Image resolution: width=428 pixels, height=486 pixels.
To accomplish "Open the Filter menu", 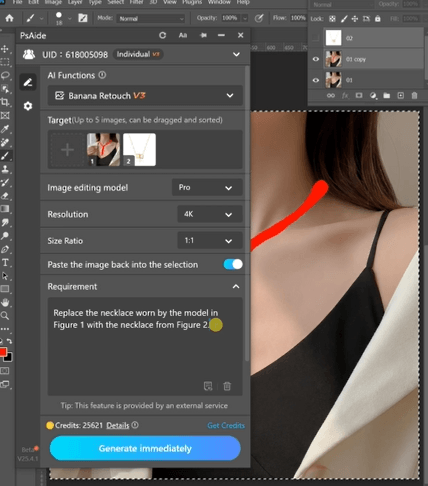I will pyautogui.click(x=136, y=2).
